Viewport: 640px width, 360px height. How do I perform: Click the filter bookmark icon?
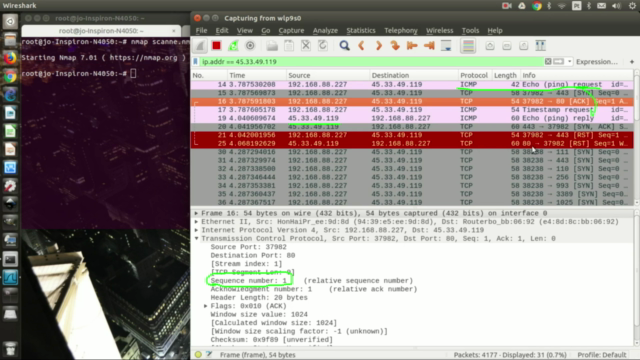(196, 62)
